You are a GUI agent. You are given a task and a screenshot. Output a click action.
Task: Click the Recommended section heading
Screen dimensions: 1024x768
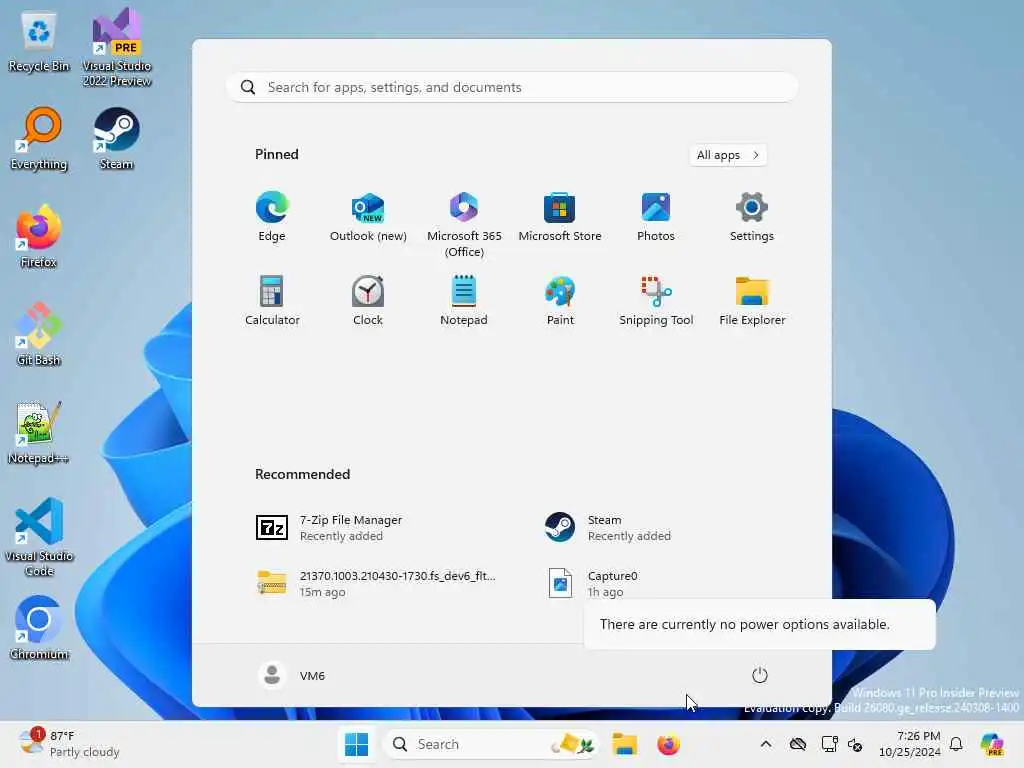coord(302,474)
